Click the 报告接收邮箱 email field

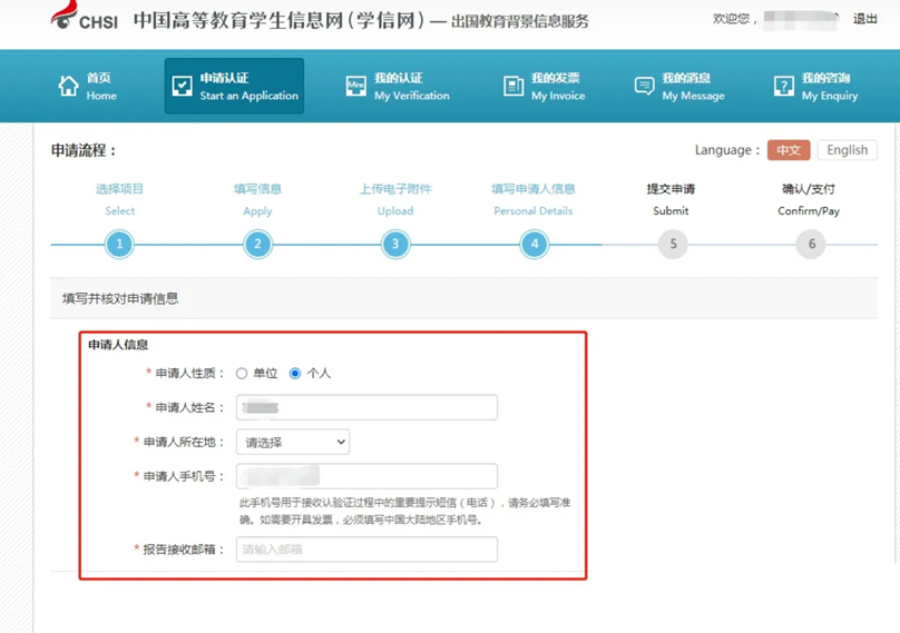click(x=367, y=549)
